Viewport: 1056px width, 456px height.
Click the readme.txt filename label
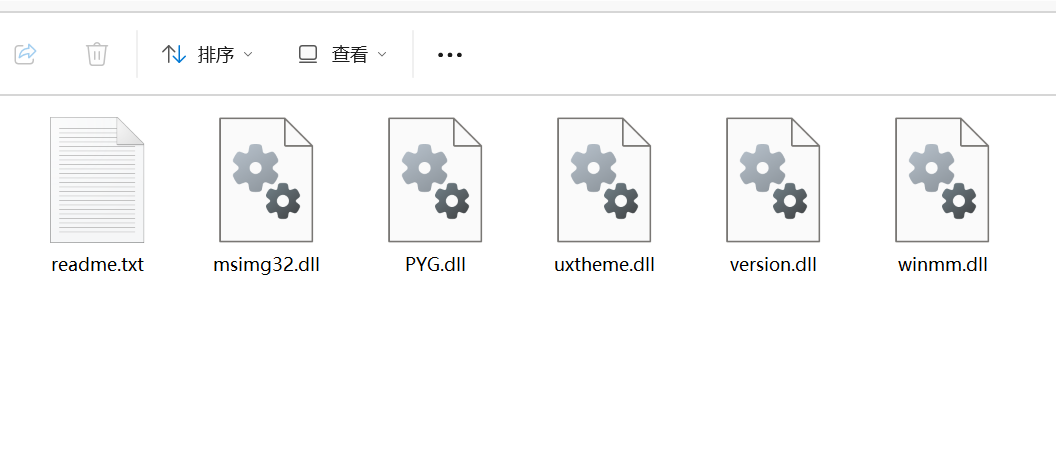pyautogui.click(x=98, y=265)
